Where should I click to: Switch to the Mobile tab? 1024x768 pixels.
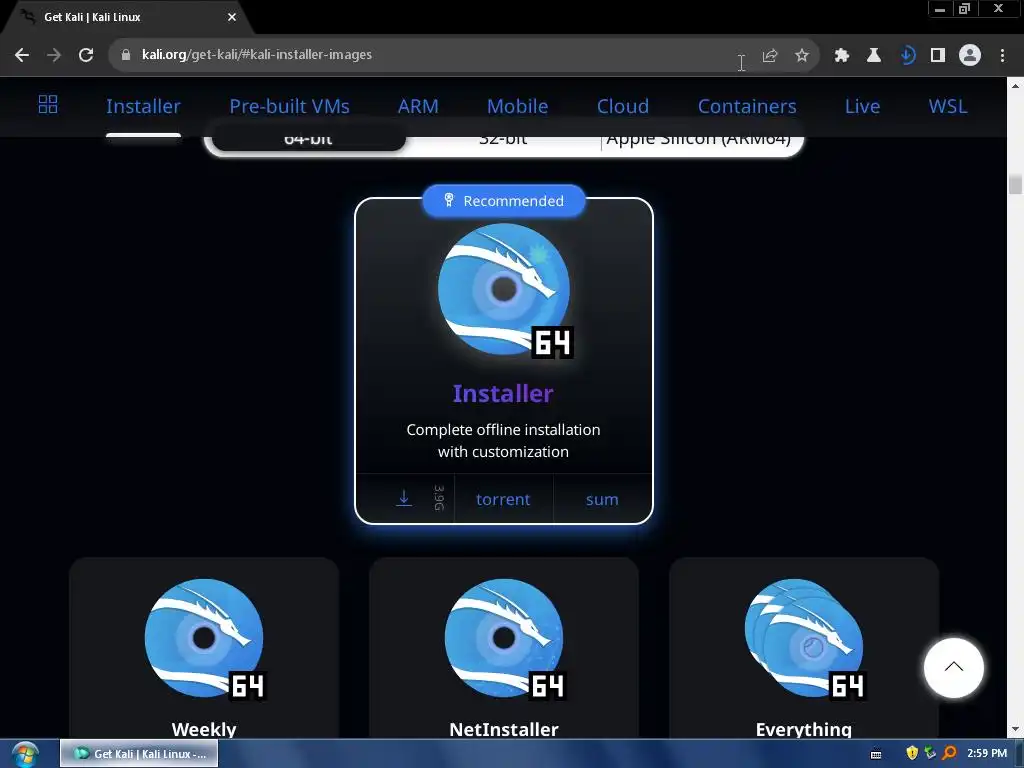517,106
